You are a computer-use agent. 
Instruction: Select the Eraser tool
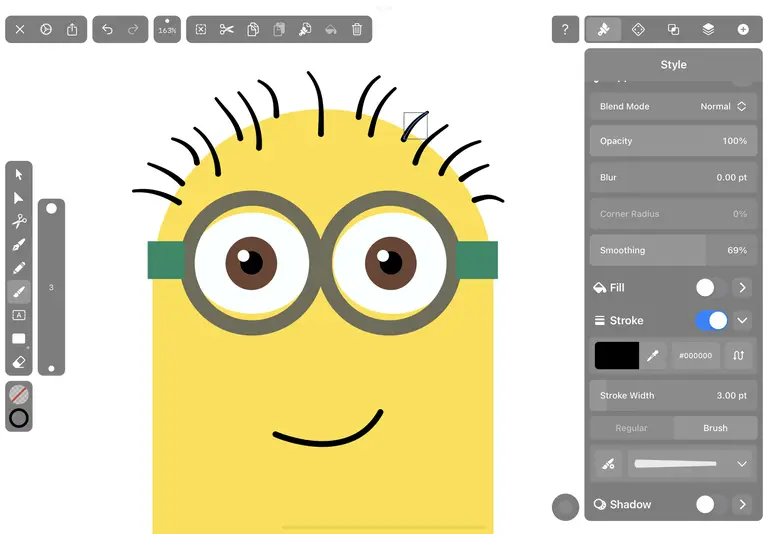pos(19,362)
